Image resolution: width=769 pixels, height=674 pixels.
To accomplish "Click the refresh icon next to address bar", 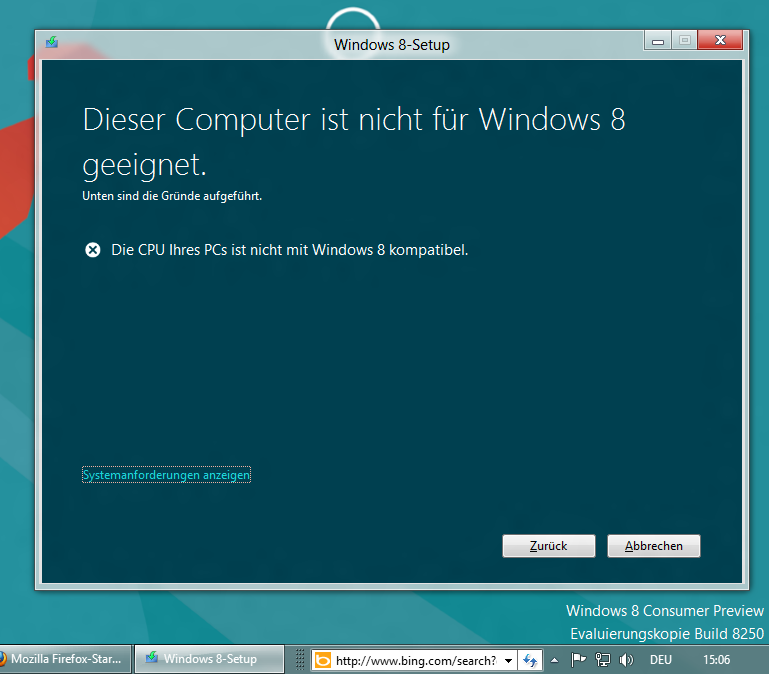I will coord(530,661).
